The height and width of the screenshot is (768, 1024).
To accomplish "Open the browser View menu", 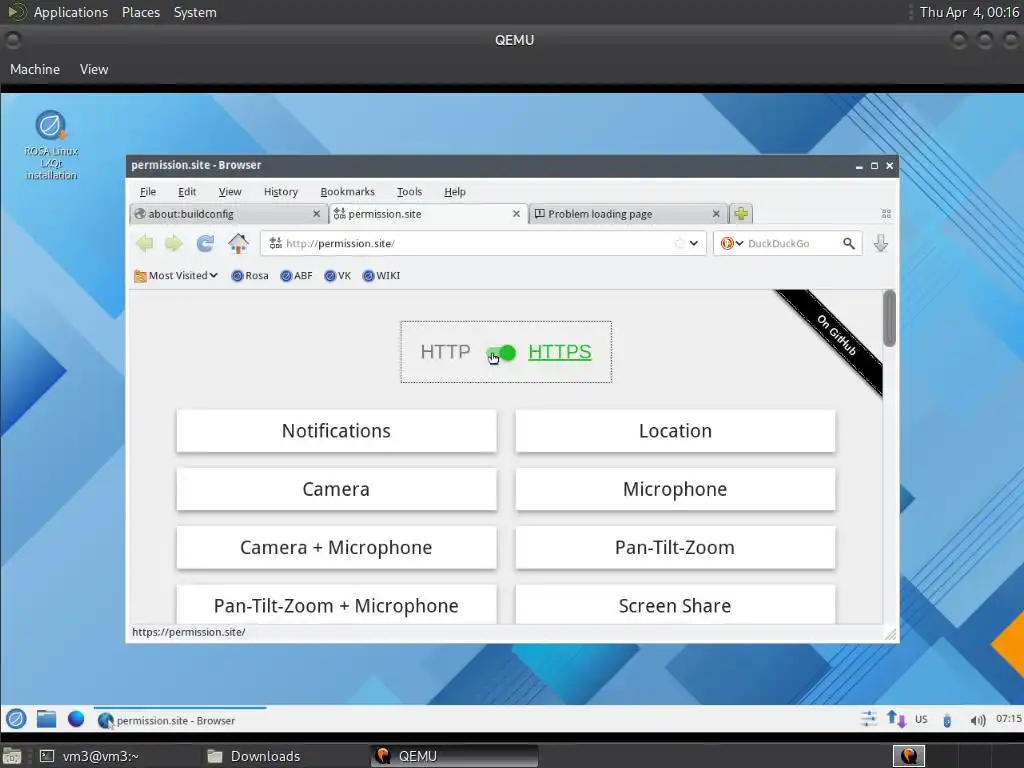I will tap(230, 191).
